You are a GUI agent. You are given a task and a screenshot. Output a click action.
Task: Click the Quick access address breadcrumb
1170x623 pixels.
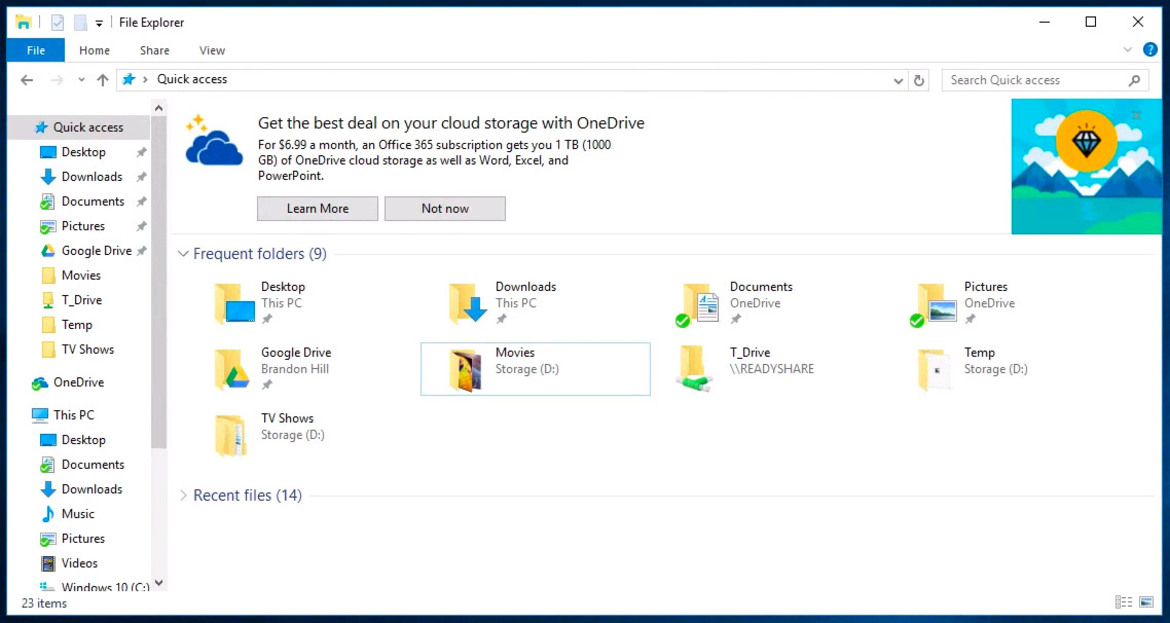(192, 80)
